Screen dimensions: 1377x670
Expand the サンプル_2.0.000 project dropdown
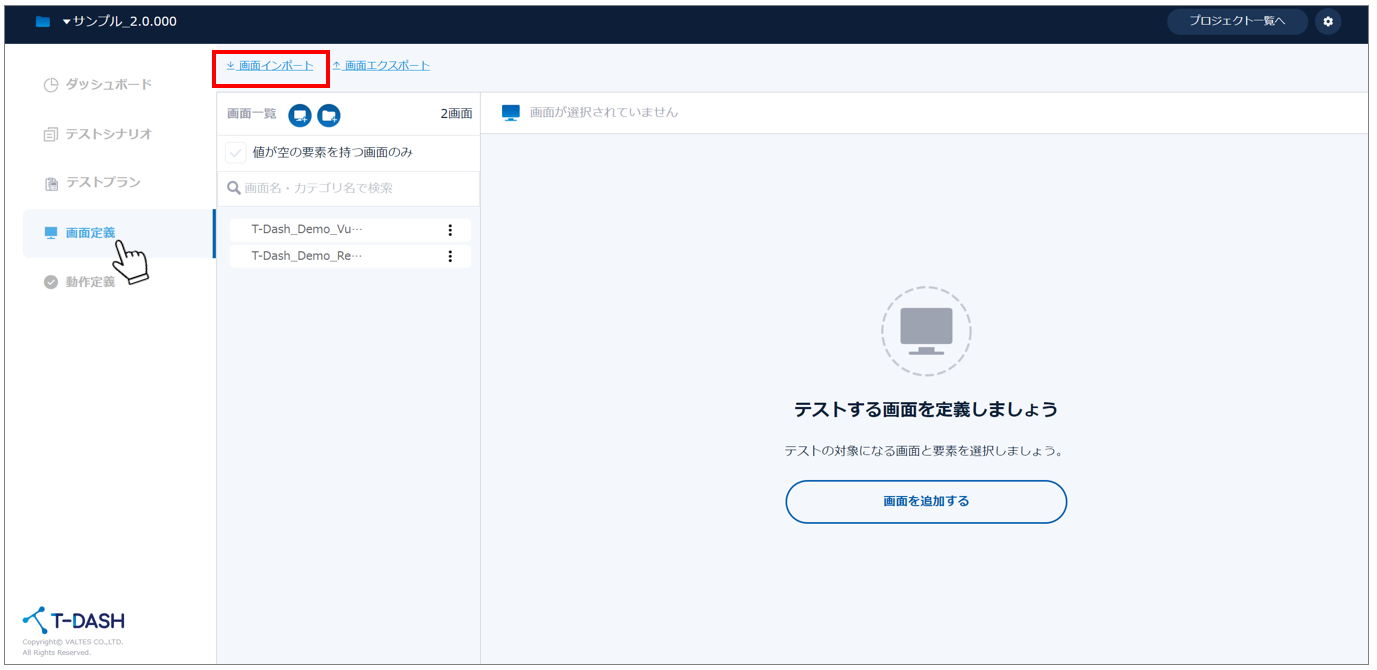click(x=119, y=21)
